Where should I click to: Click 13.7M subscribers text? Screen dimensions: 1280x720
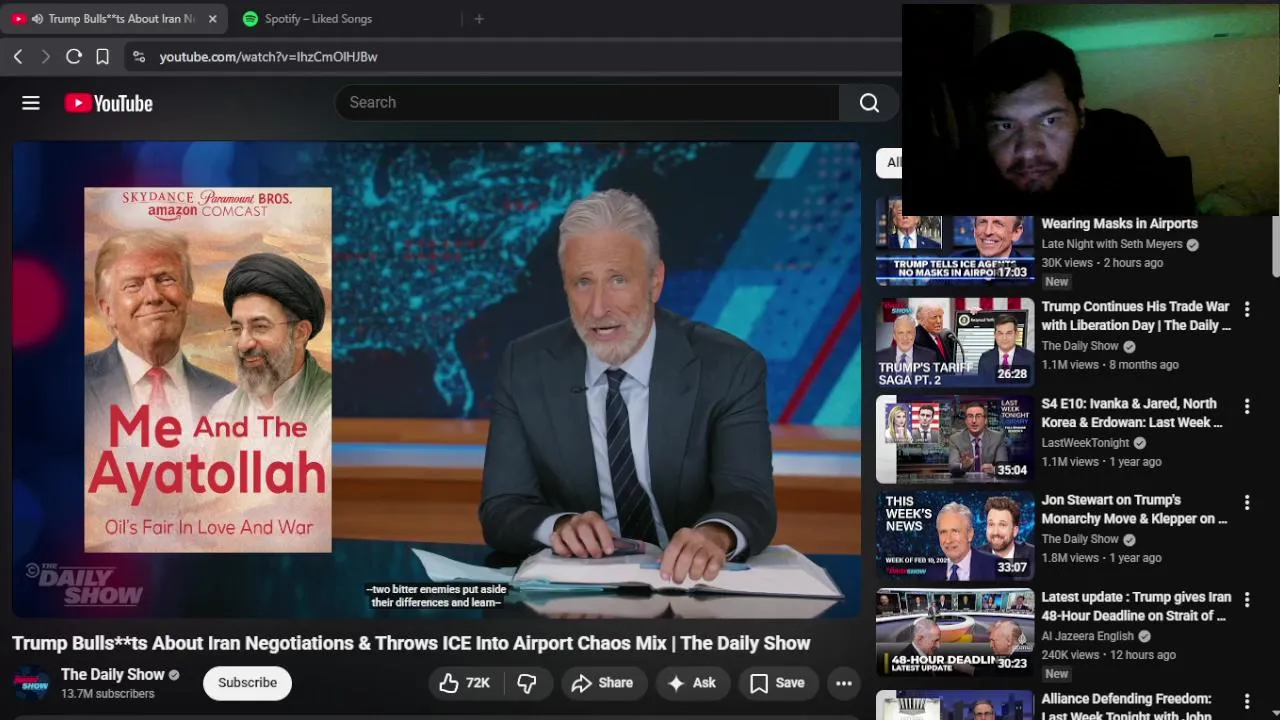point(107,694)
